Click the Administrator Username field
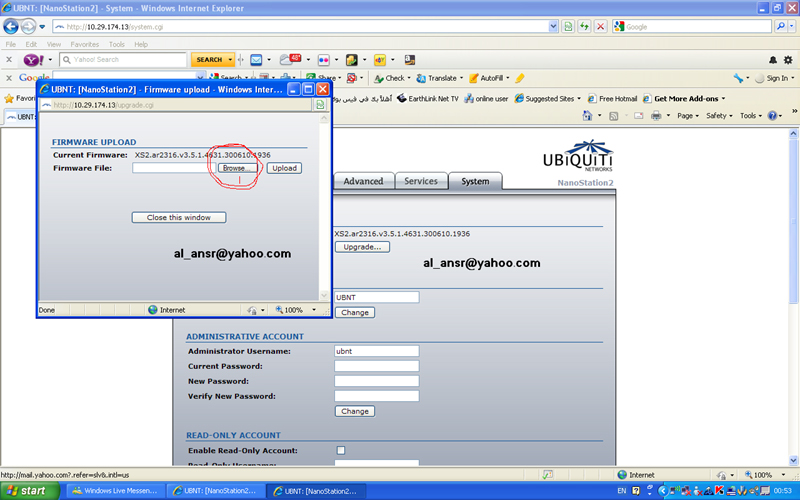Screen dimensions: 800x500 coord(377,351)
